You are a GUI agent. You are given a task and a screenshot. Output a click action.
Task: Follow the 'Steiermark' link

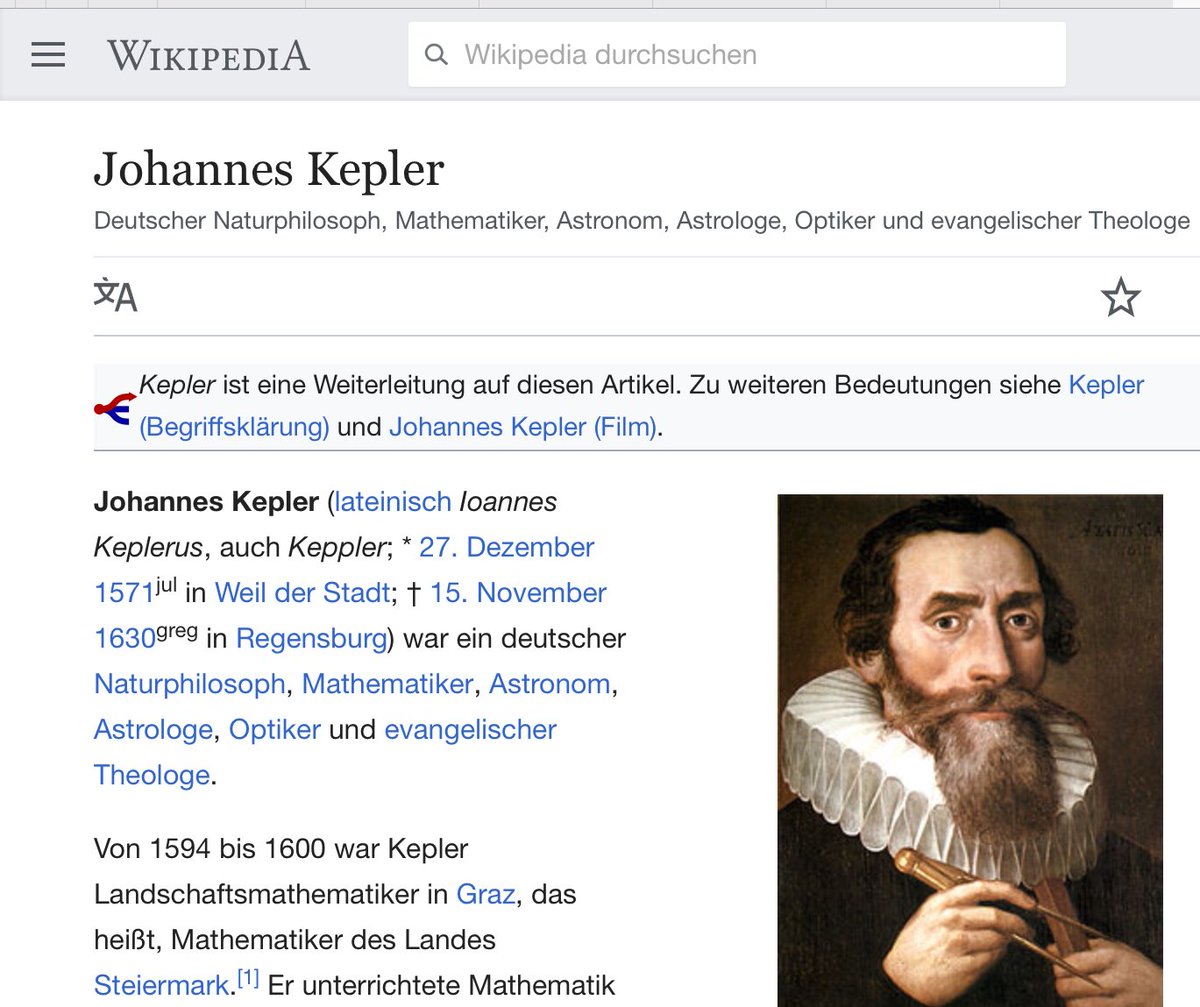point(161,986)
